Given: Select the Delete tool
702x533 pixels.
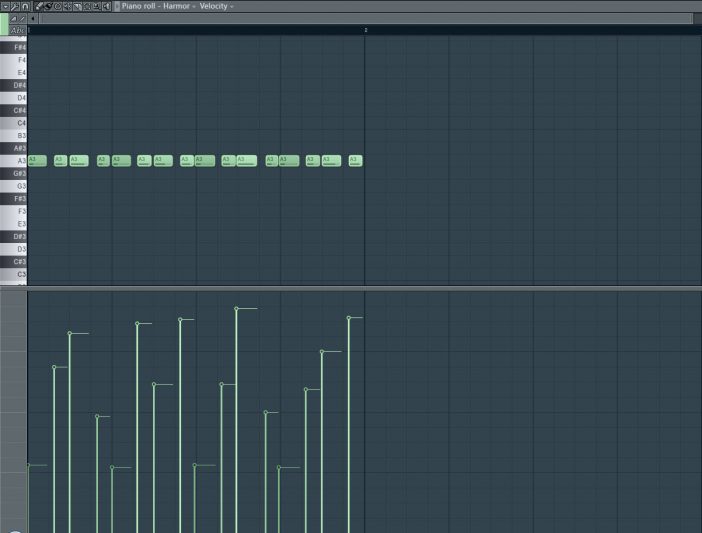Looking at the screenshot, I should pos(58,6).
